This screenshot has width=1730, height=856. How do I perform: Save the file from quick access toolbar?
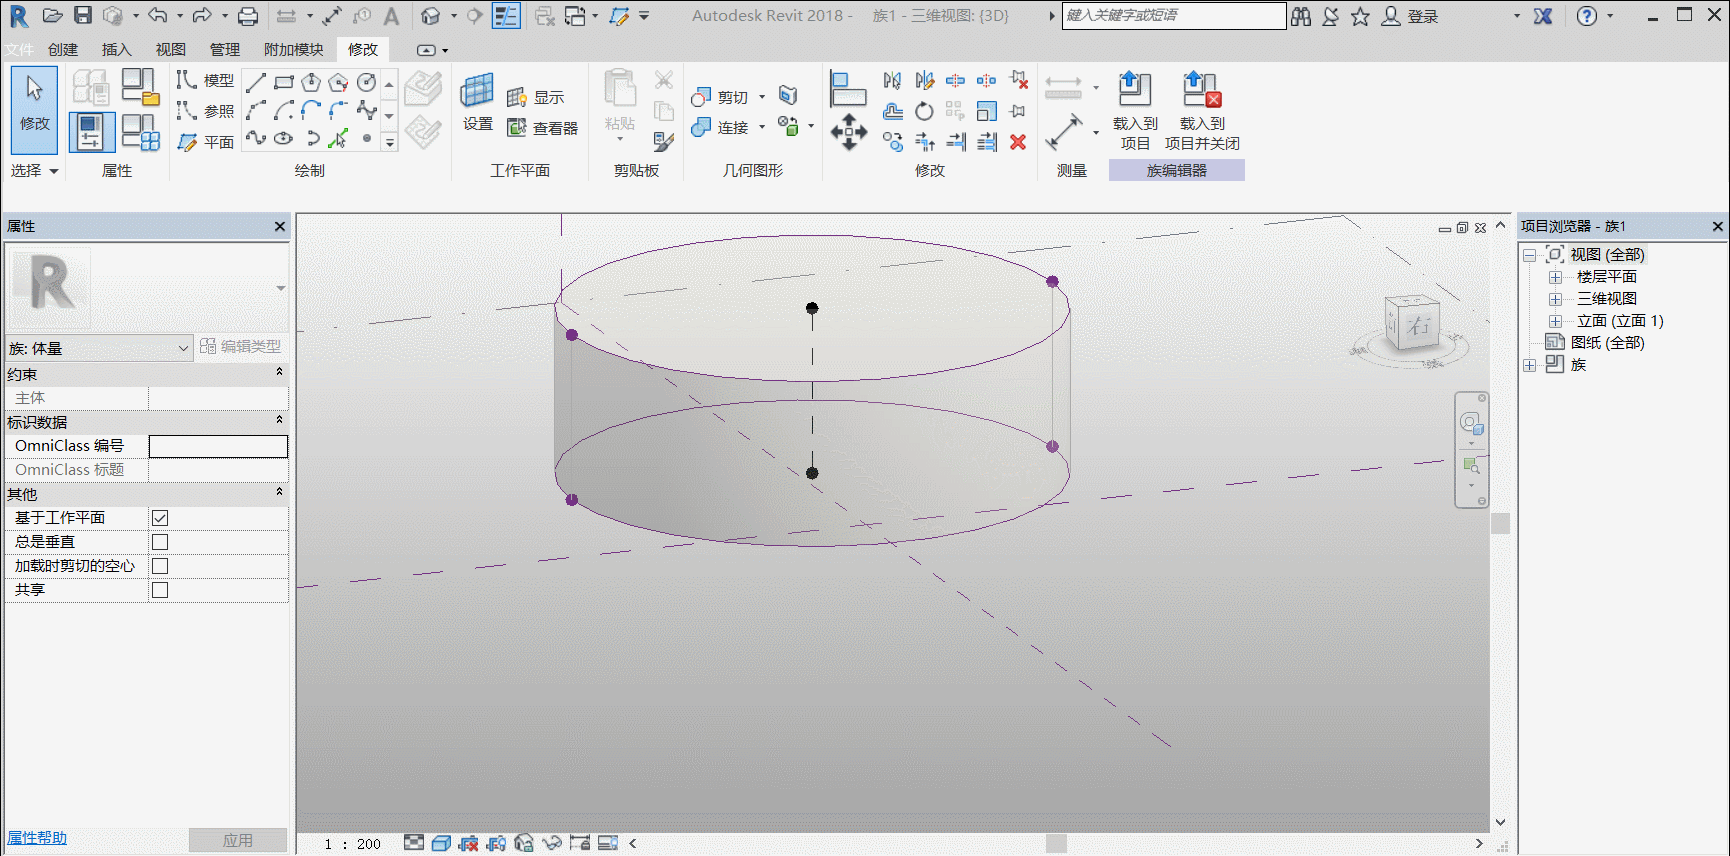[x=83, y=16]
